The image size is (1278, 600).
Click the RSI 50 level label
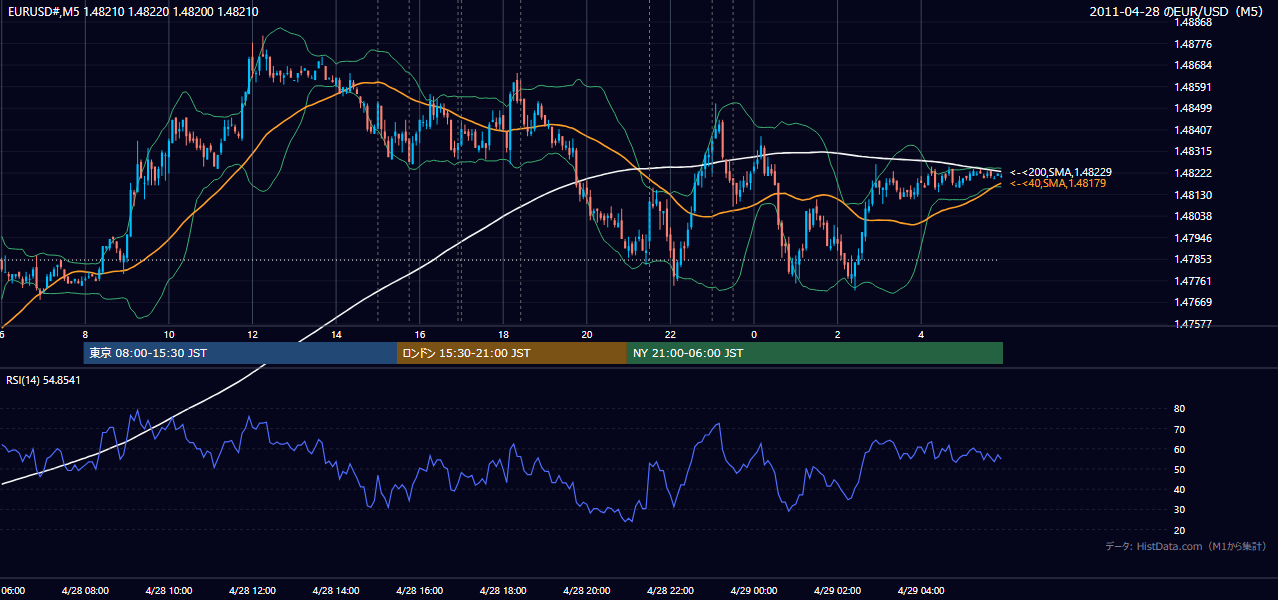tap(1179, 469)
